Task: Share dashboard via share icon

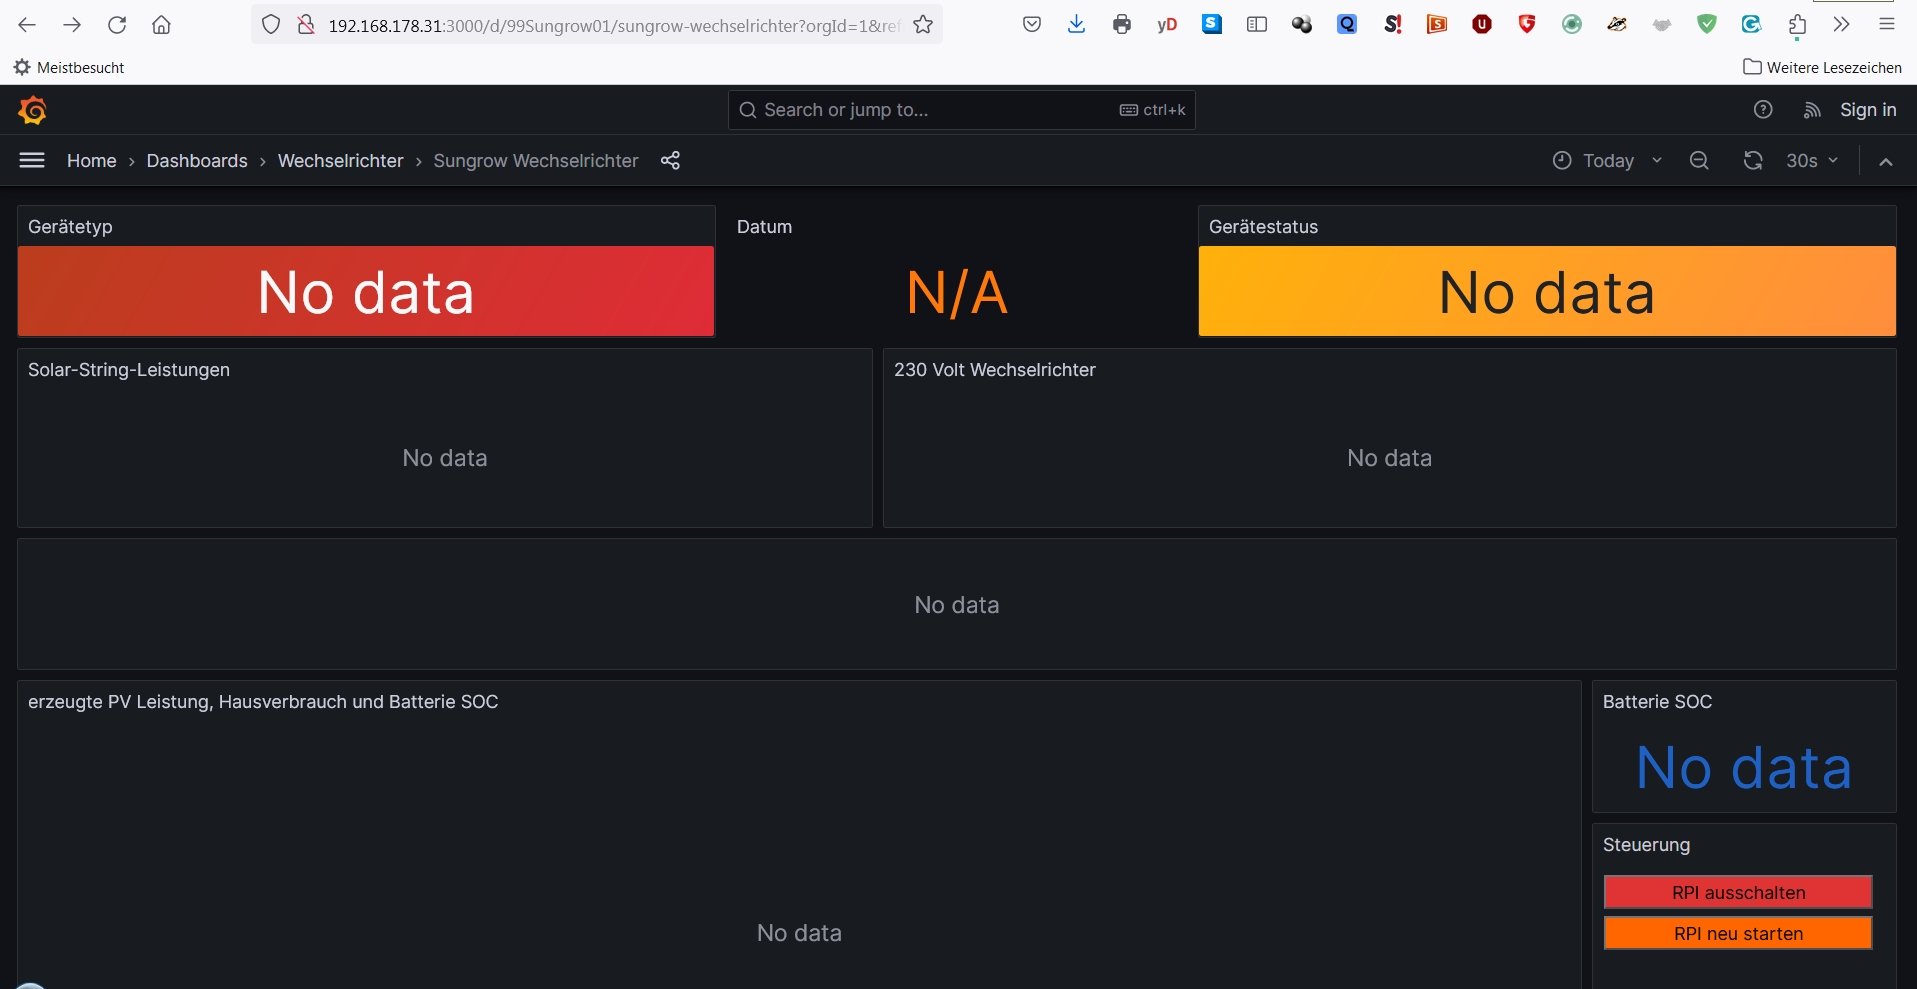Action: [x=670, y=160]
